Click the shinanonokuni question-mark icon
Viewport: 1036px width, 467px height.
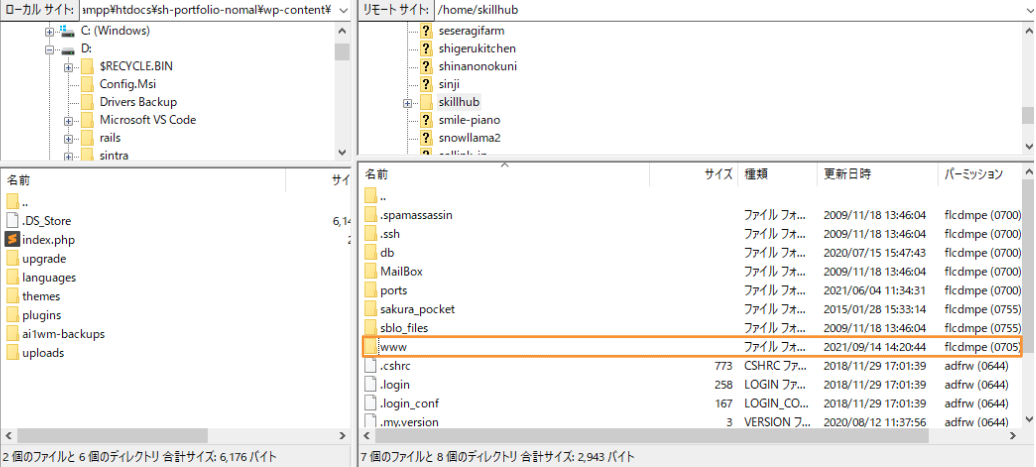coord(426,66)
